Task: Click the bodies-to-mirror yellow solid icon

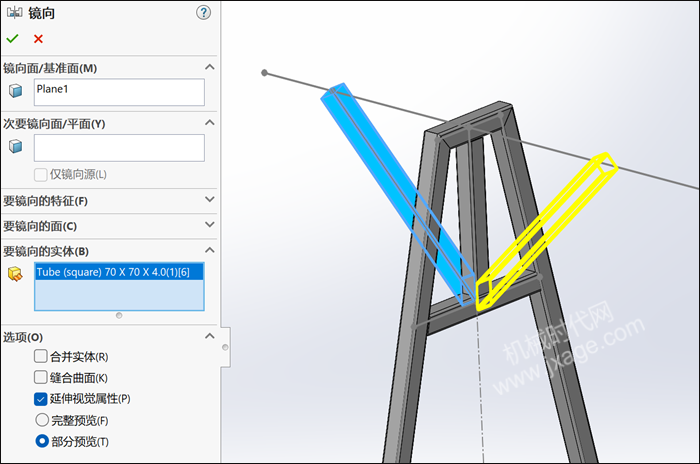Action: click(x=15, y=274)
